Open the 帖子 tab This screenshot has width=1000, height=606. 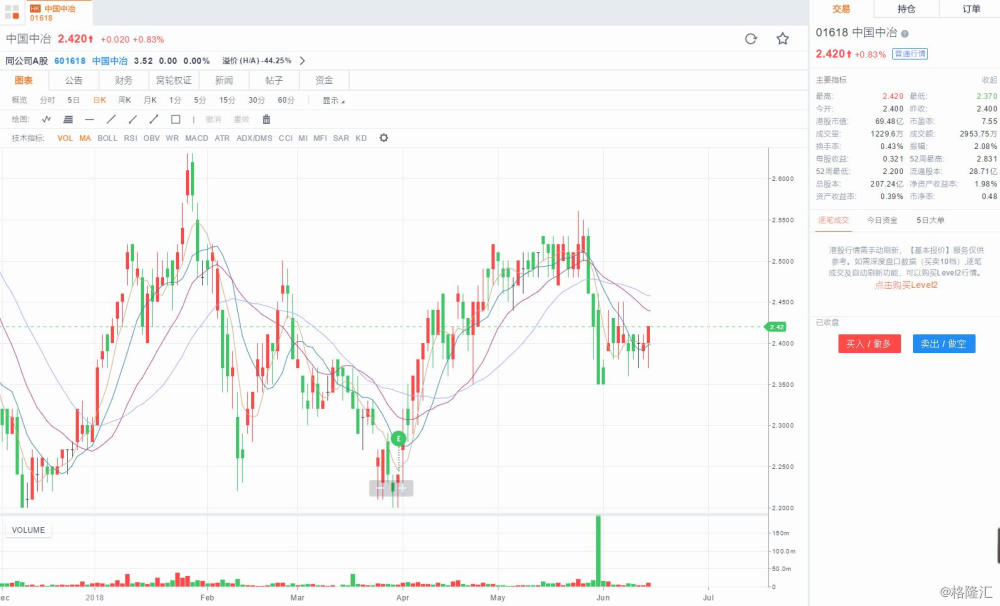pyautogui.click(x=274, y=80)
